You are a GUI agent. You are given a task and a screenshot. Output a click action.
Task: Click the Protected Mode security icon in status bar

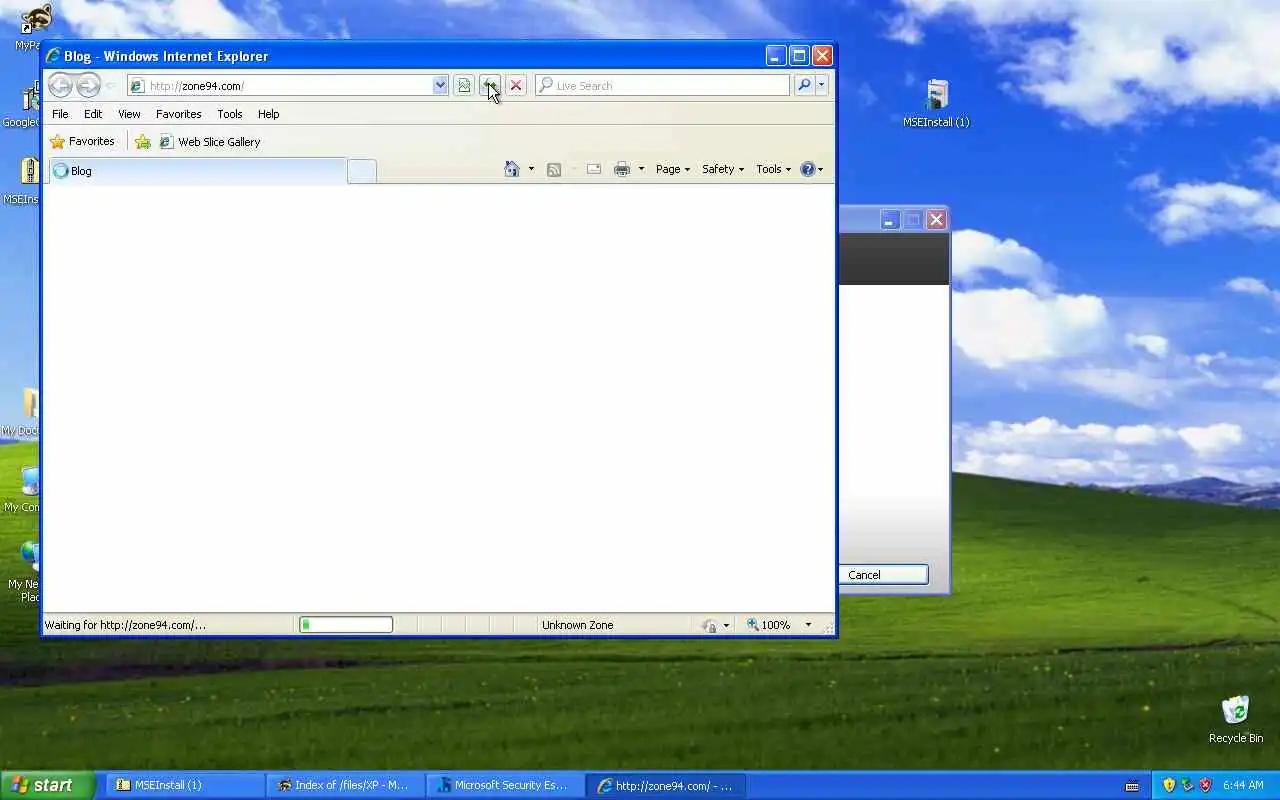(710, 625)
